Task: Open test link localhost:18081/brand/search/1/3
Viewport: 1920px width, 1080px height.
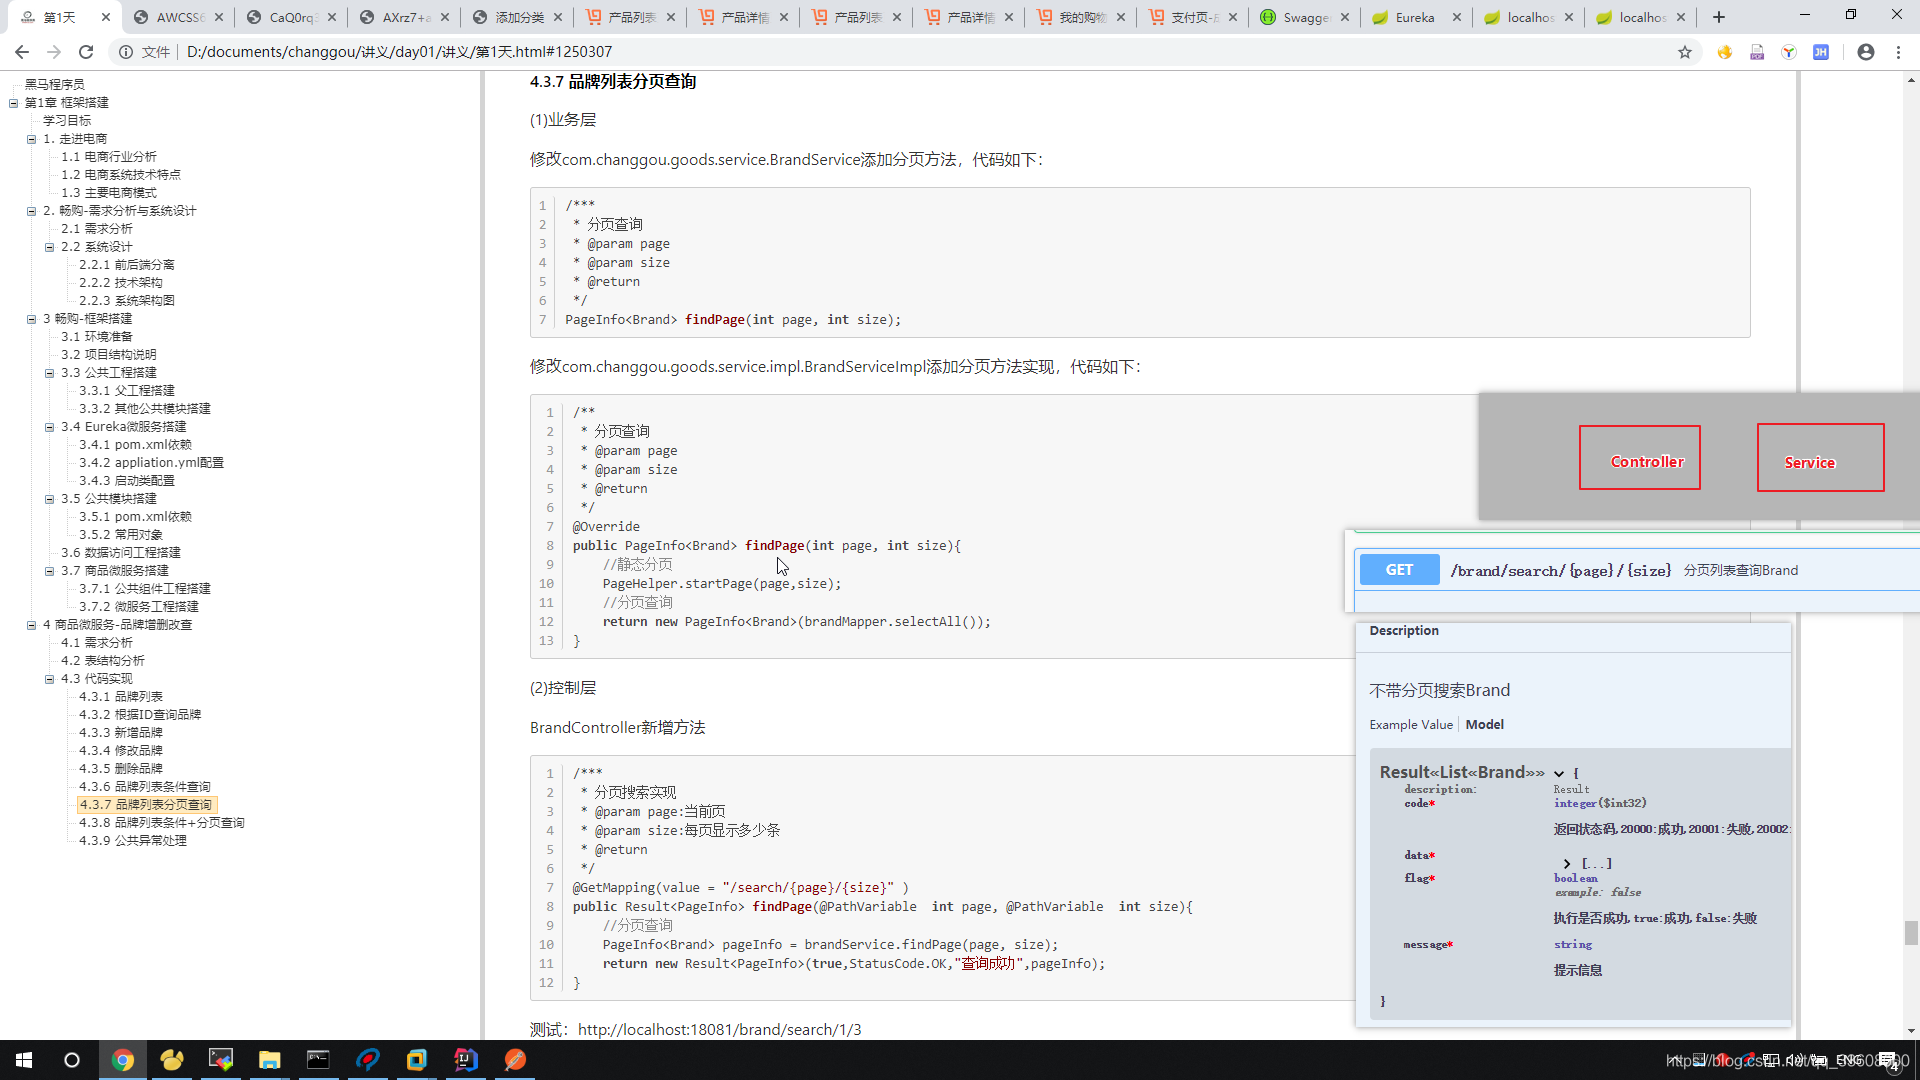Action: 720,1029
